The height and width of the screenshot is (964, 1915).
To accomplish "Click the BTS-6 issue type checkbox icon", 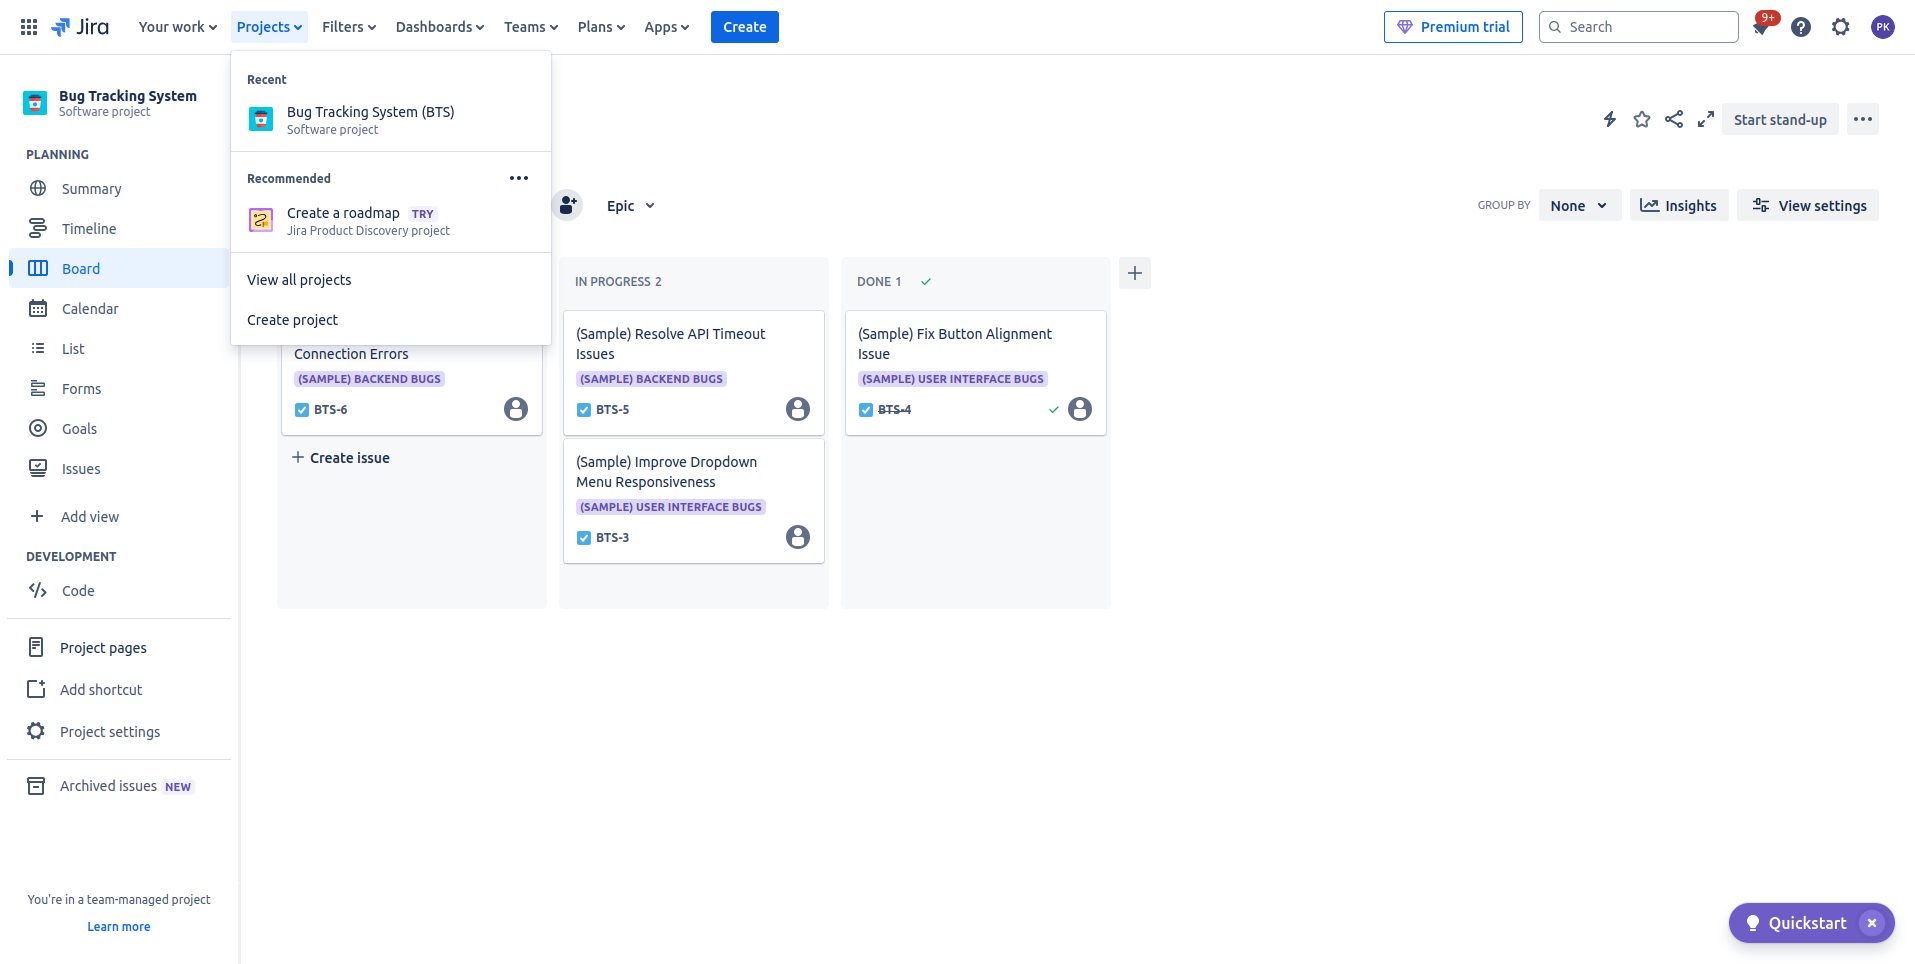I will 302,410.
